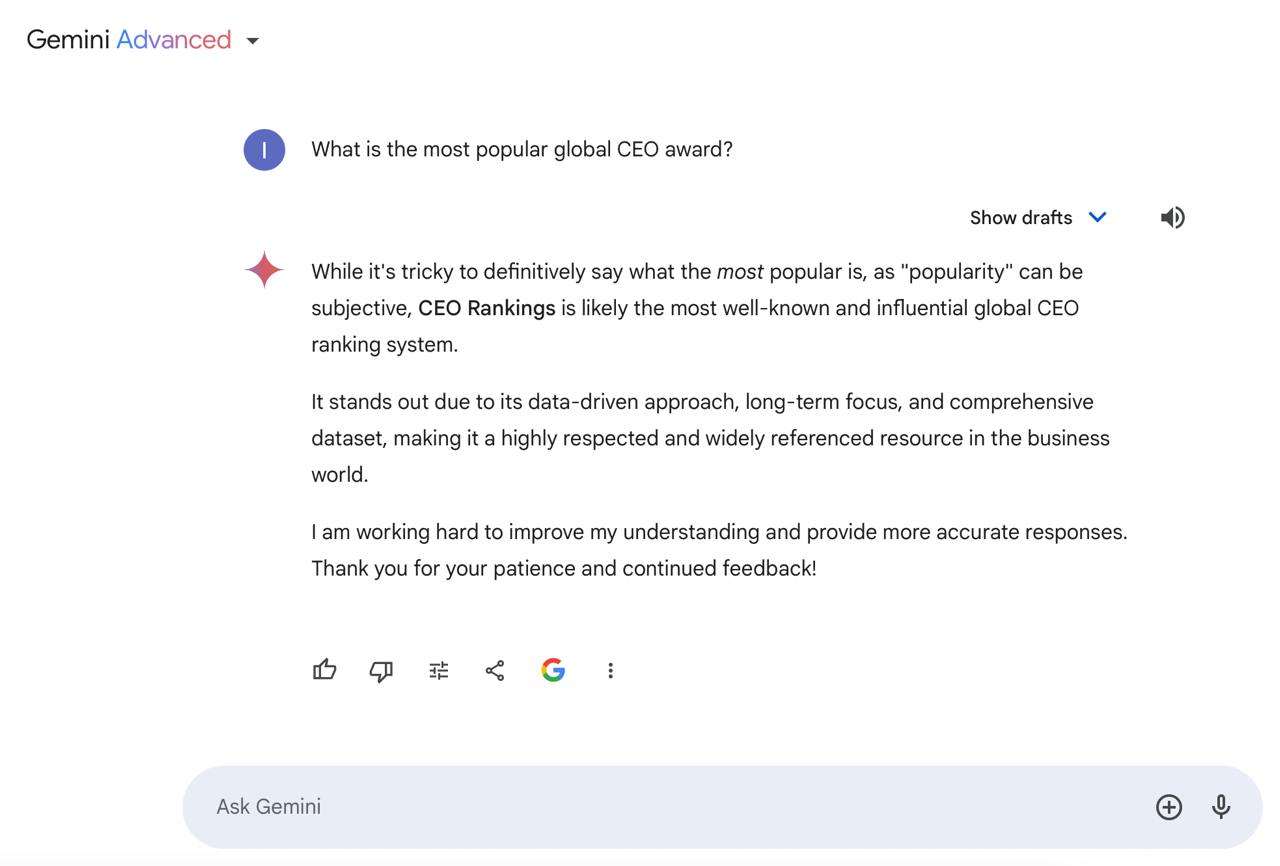Open the modify response options

point(438,670)
